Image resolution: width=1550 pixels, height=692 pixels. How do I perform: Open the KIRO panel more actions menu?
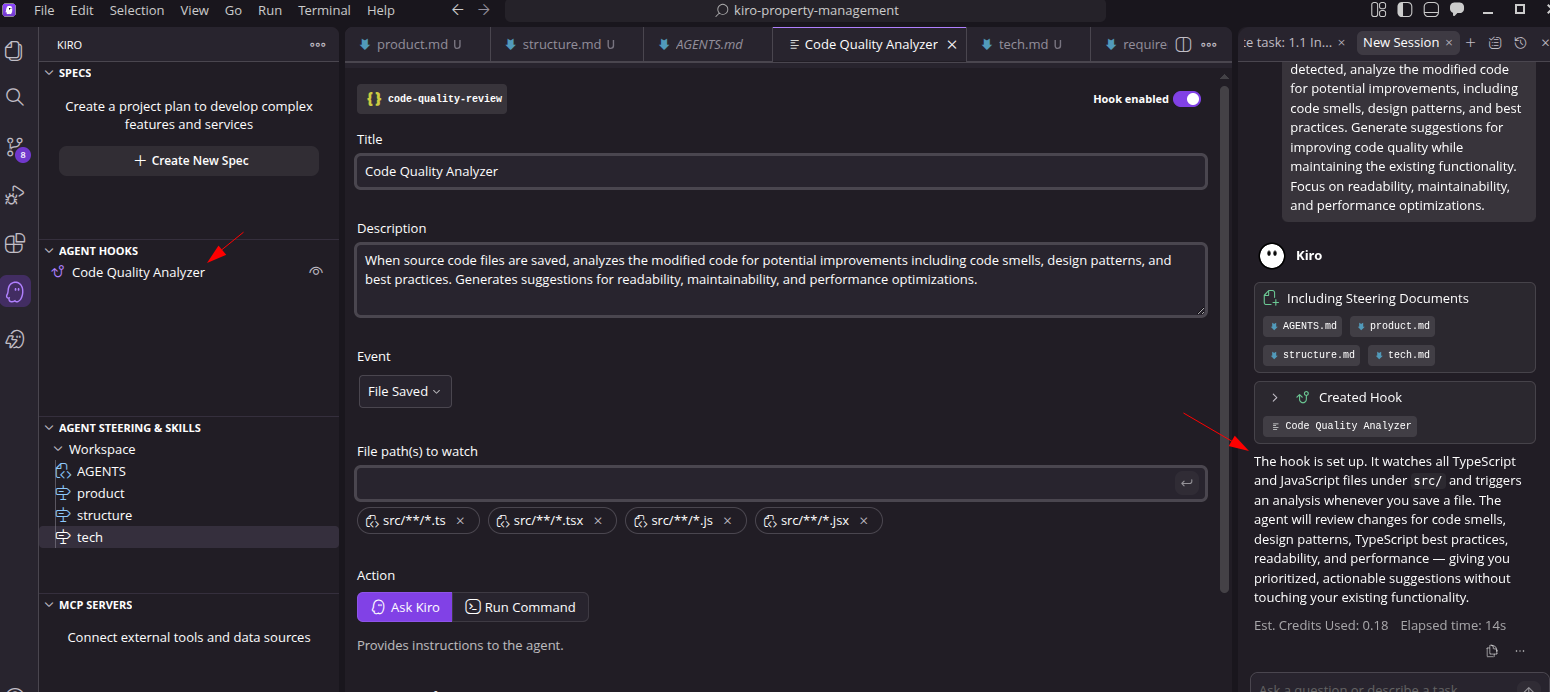(318, 45)
